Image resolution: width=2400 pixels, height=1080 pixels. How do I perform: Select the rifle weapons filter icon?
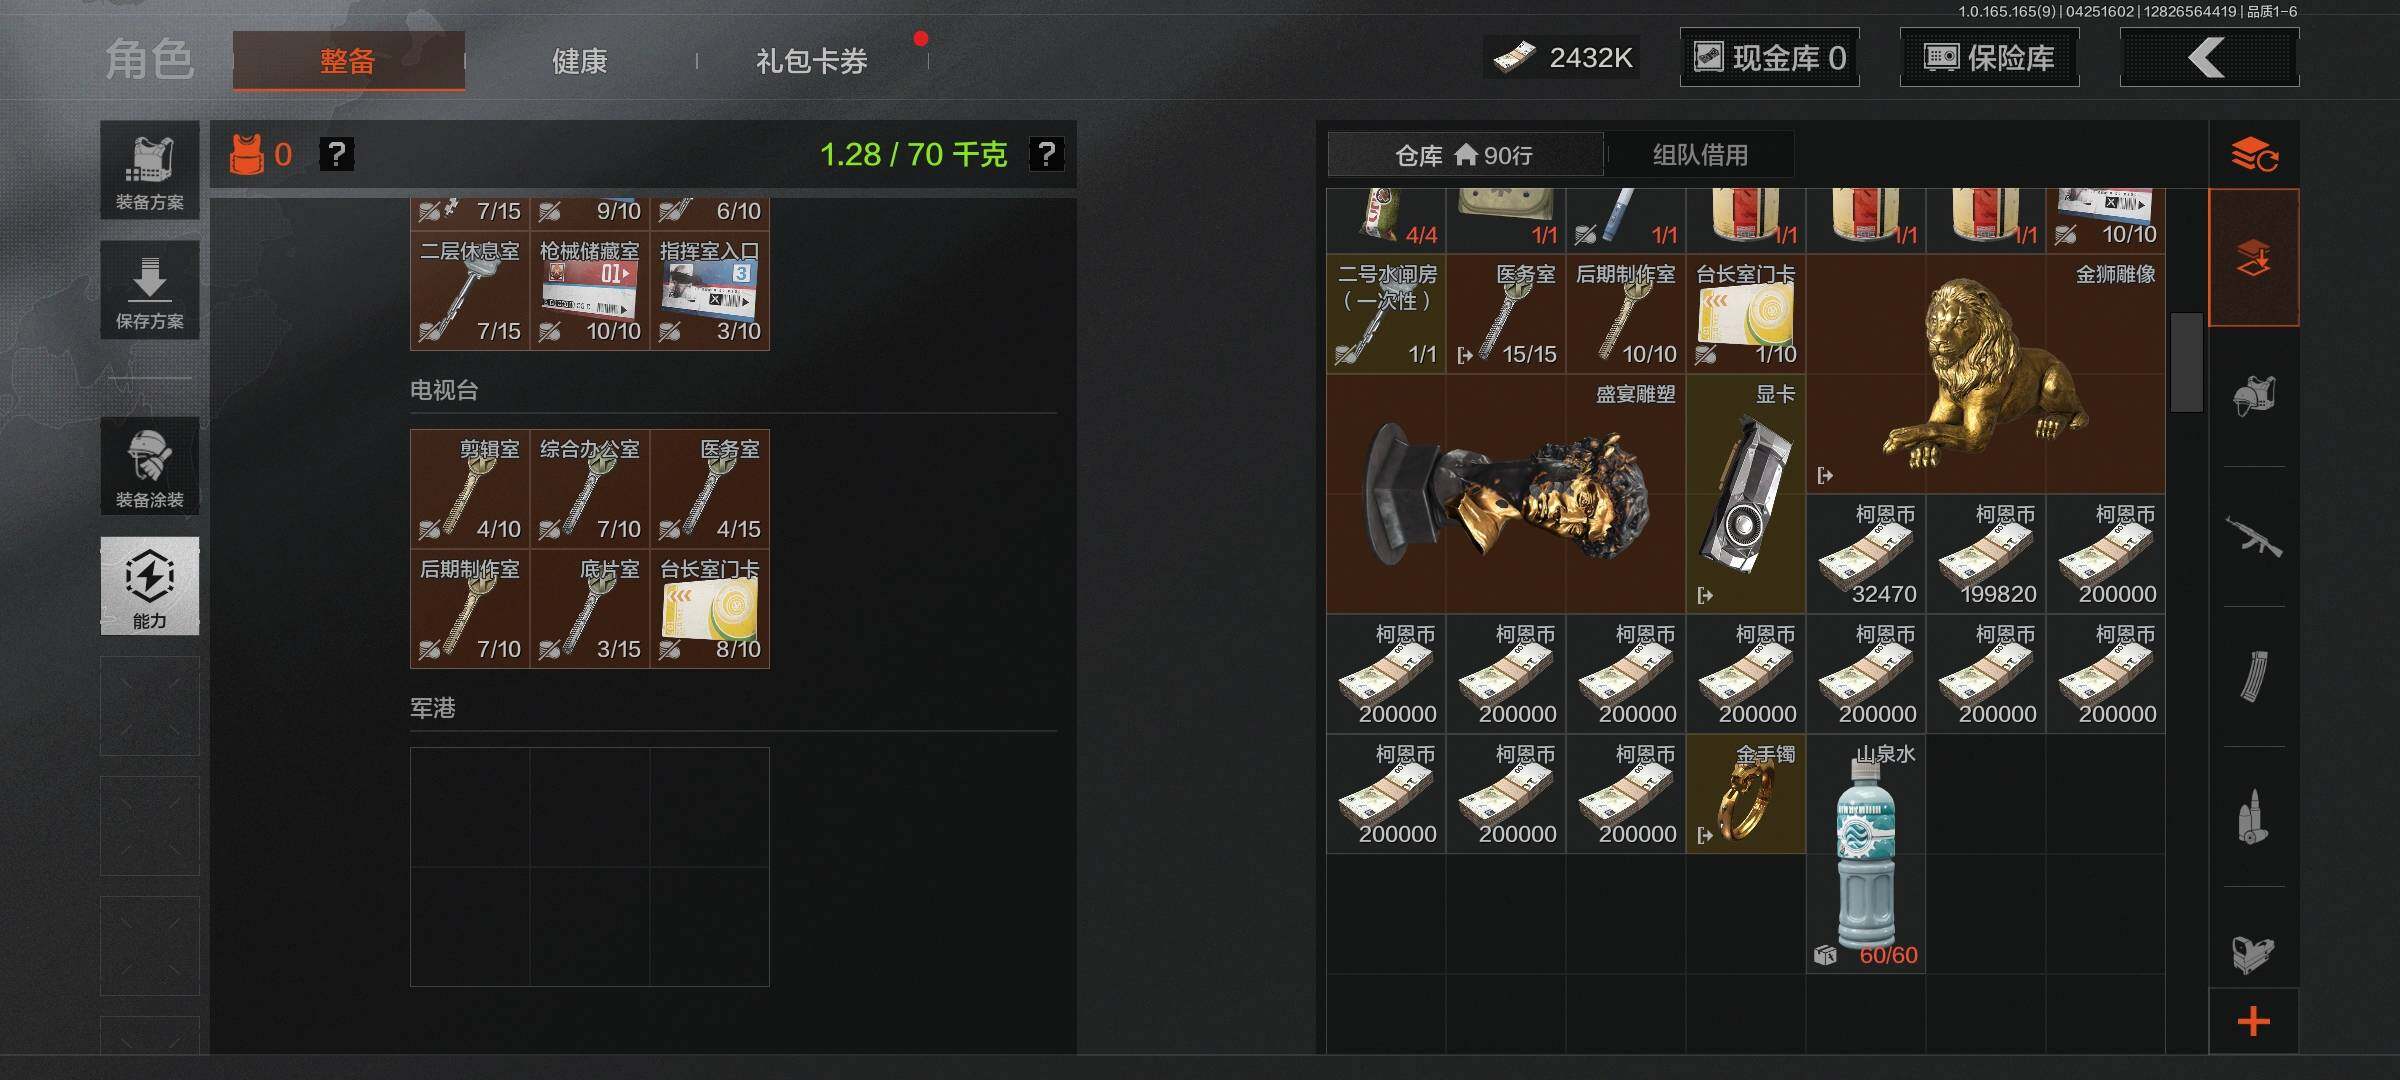(2254, 537)
